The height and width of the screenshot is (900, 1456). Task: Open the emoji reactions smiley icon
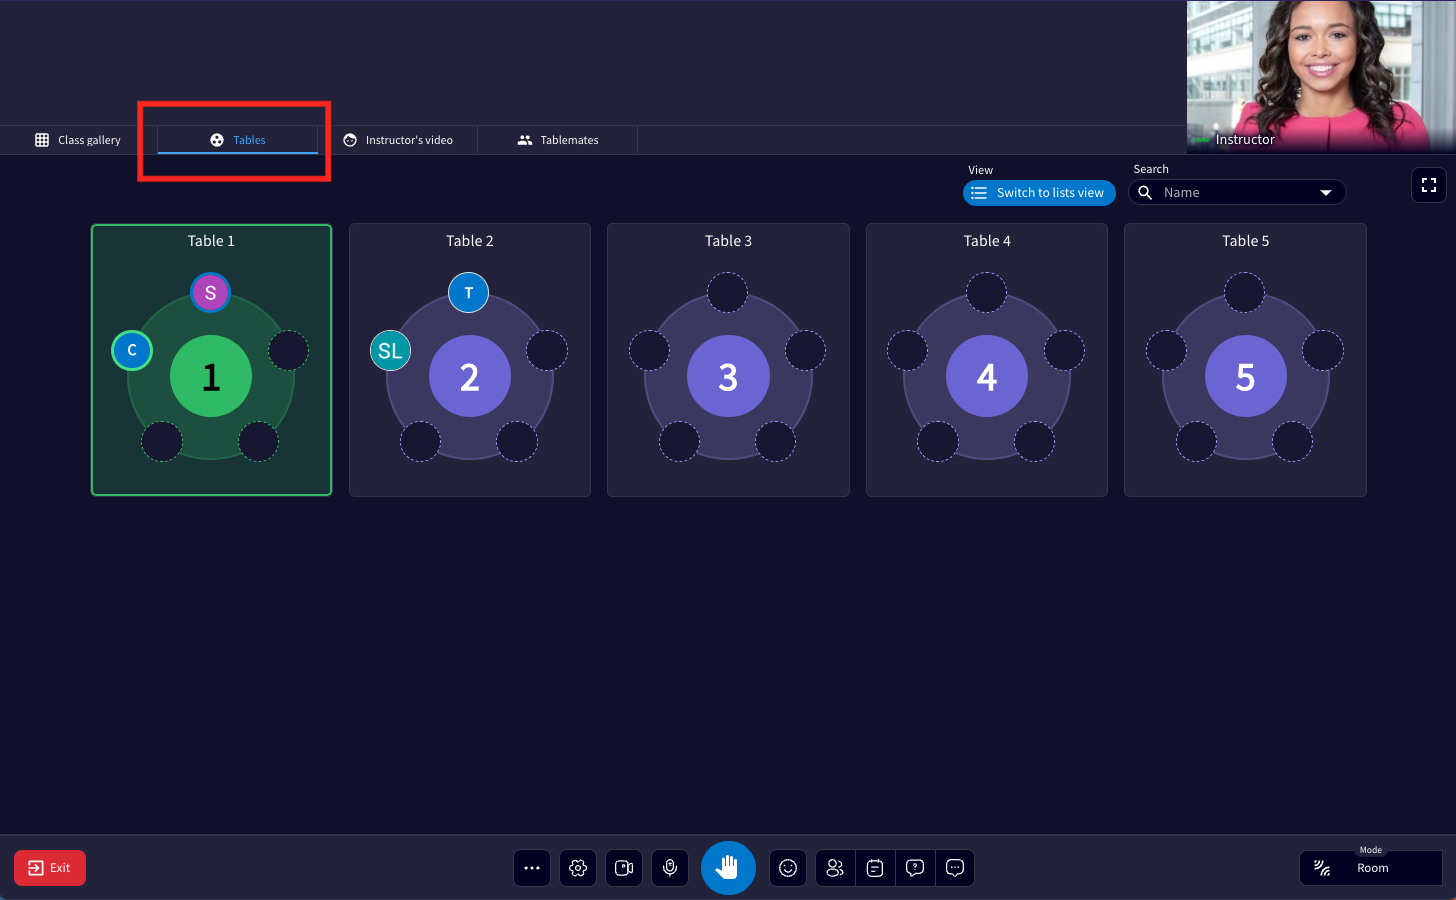pyautogui.click(x=788, y=868)
